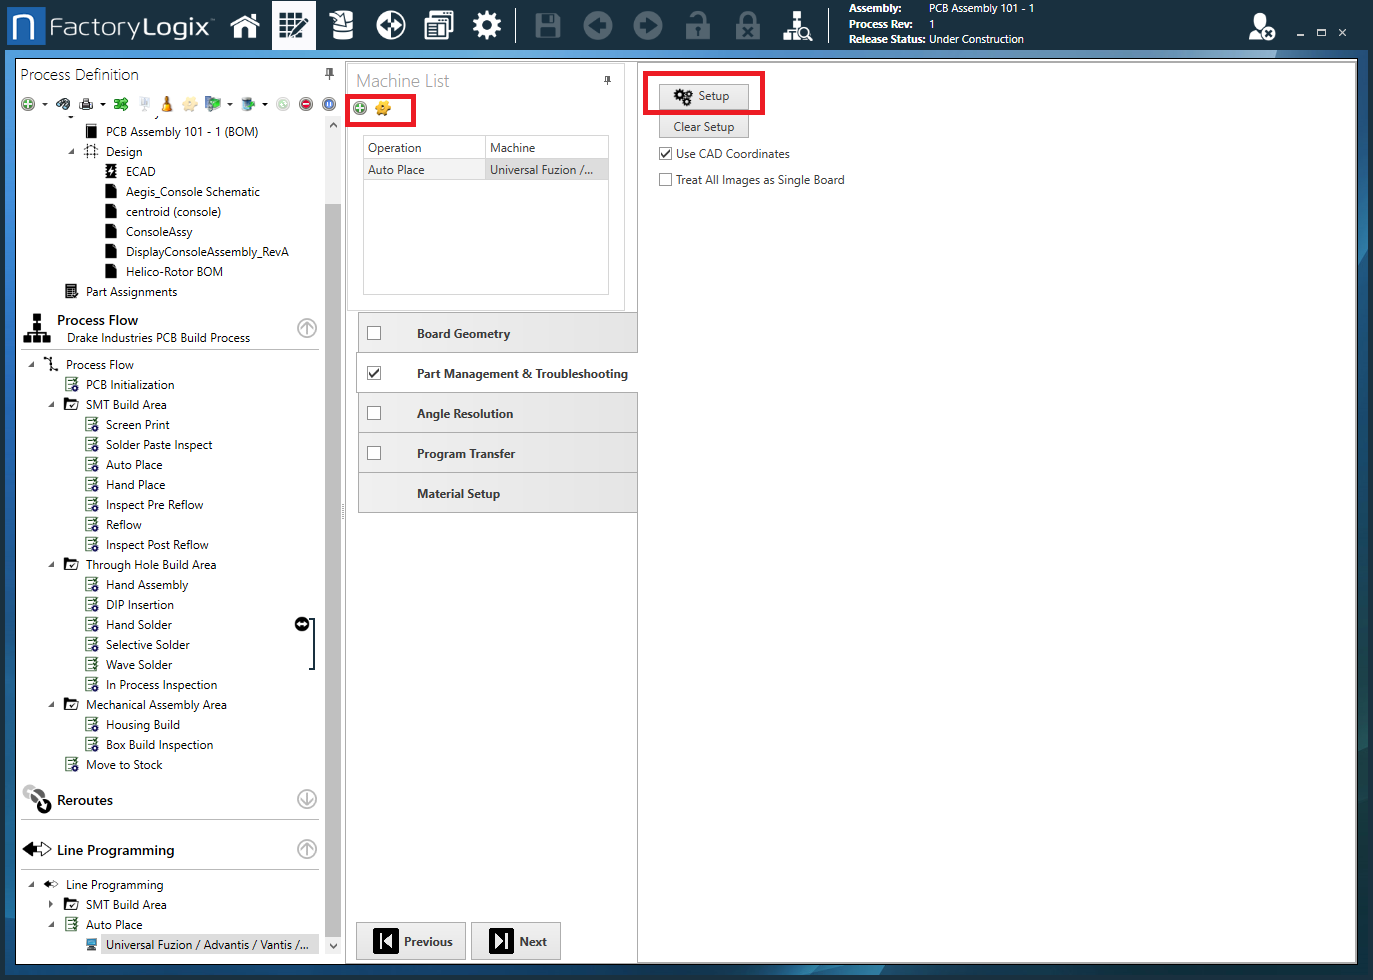Screen dimensions: 1373x980
Task: Collapse the Process Flow root node
Action: (x=31, y=363)
